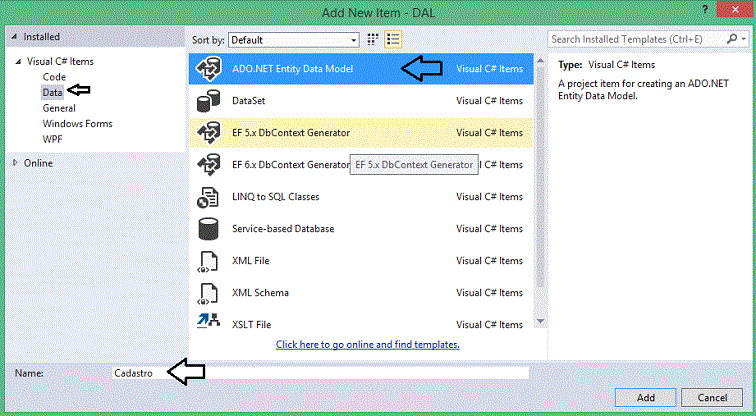The width and height of the screenshot is (756, 416).
Task: Expand the Online section
Action: pyautogui.click(x=15, y=163)
